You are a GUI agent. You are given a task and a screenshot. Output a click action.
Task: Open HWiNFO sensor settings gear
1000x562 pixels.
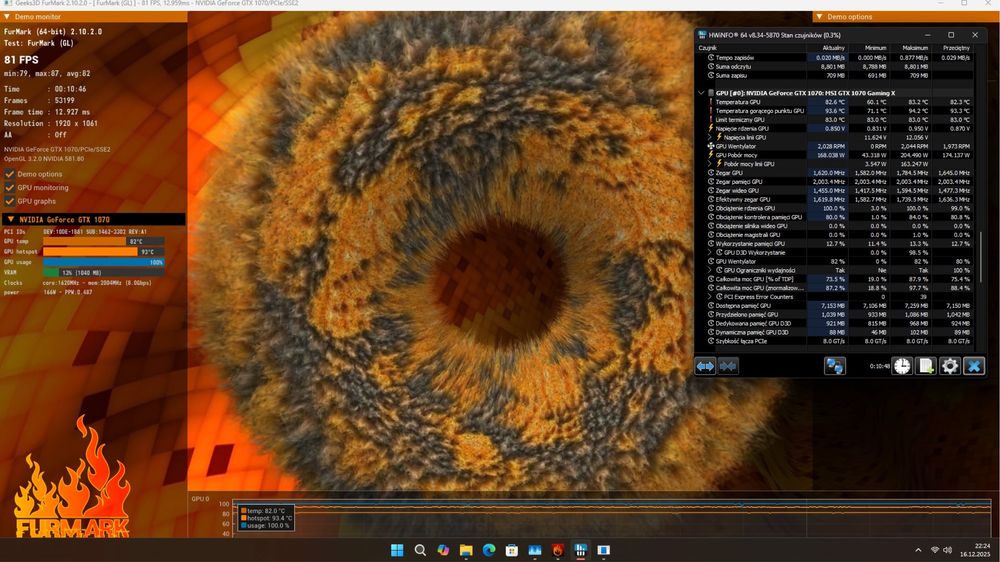[x=950, y=366]
